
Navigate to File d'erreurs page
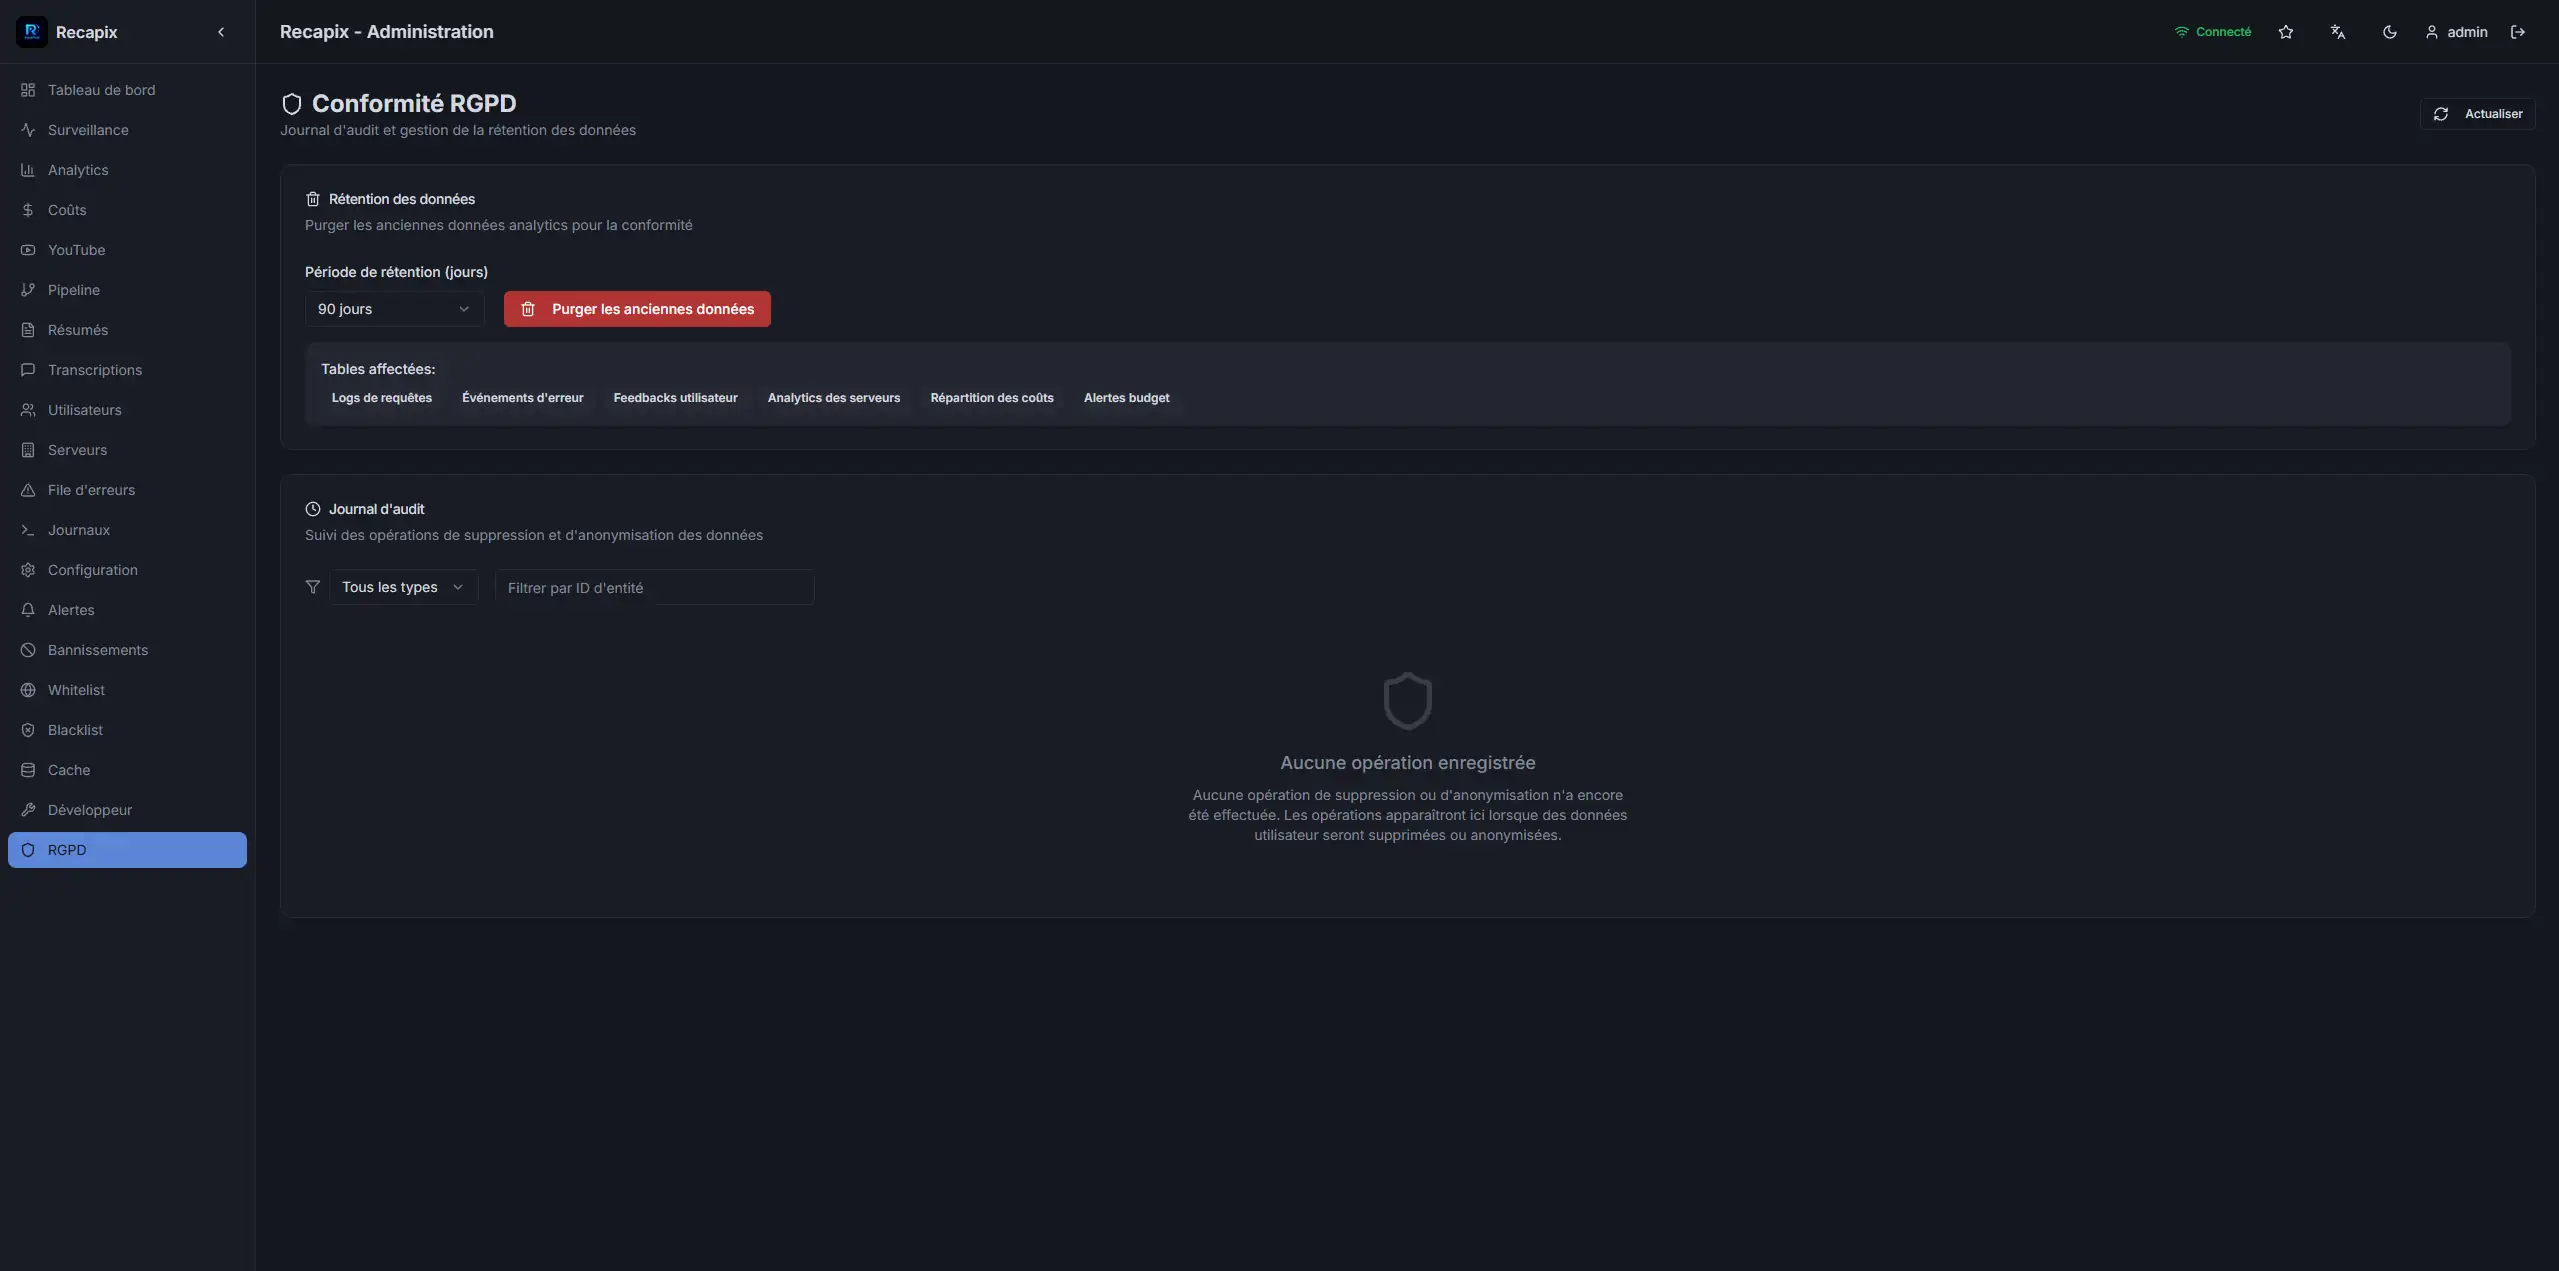click(91, 490)
